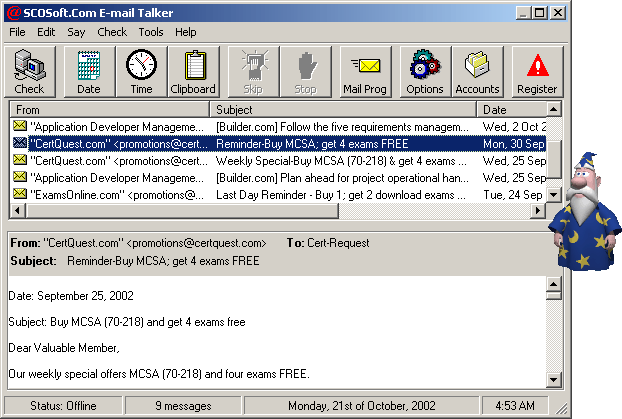This screenshot has height=419, width=622.
Task: Click the Stop hand toolbar icon
Action: 305,72
